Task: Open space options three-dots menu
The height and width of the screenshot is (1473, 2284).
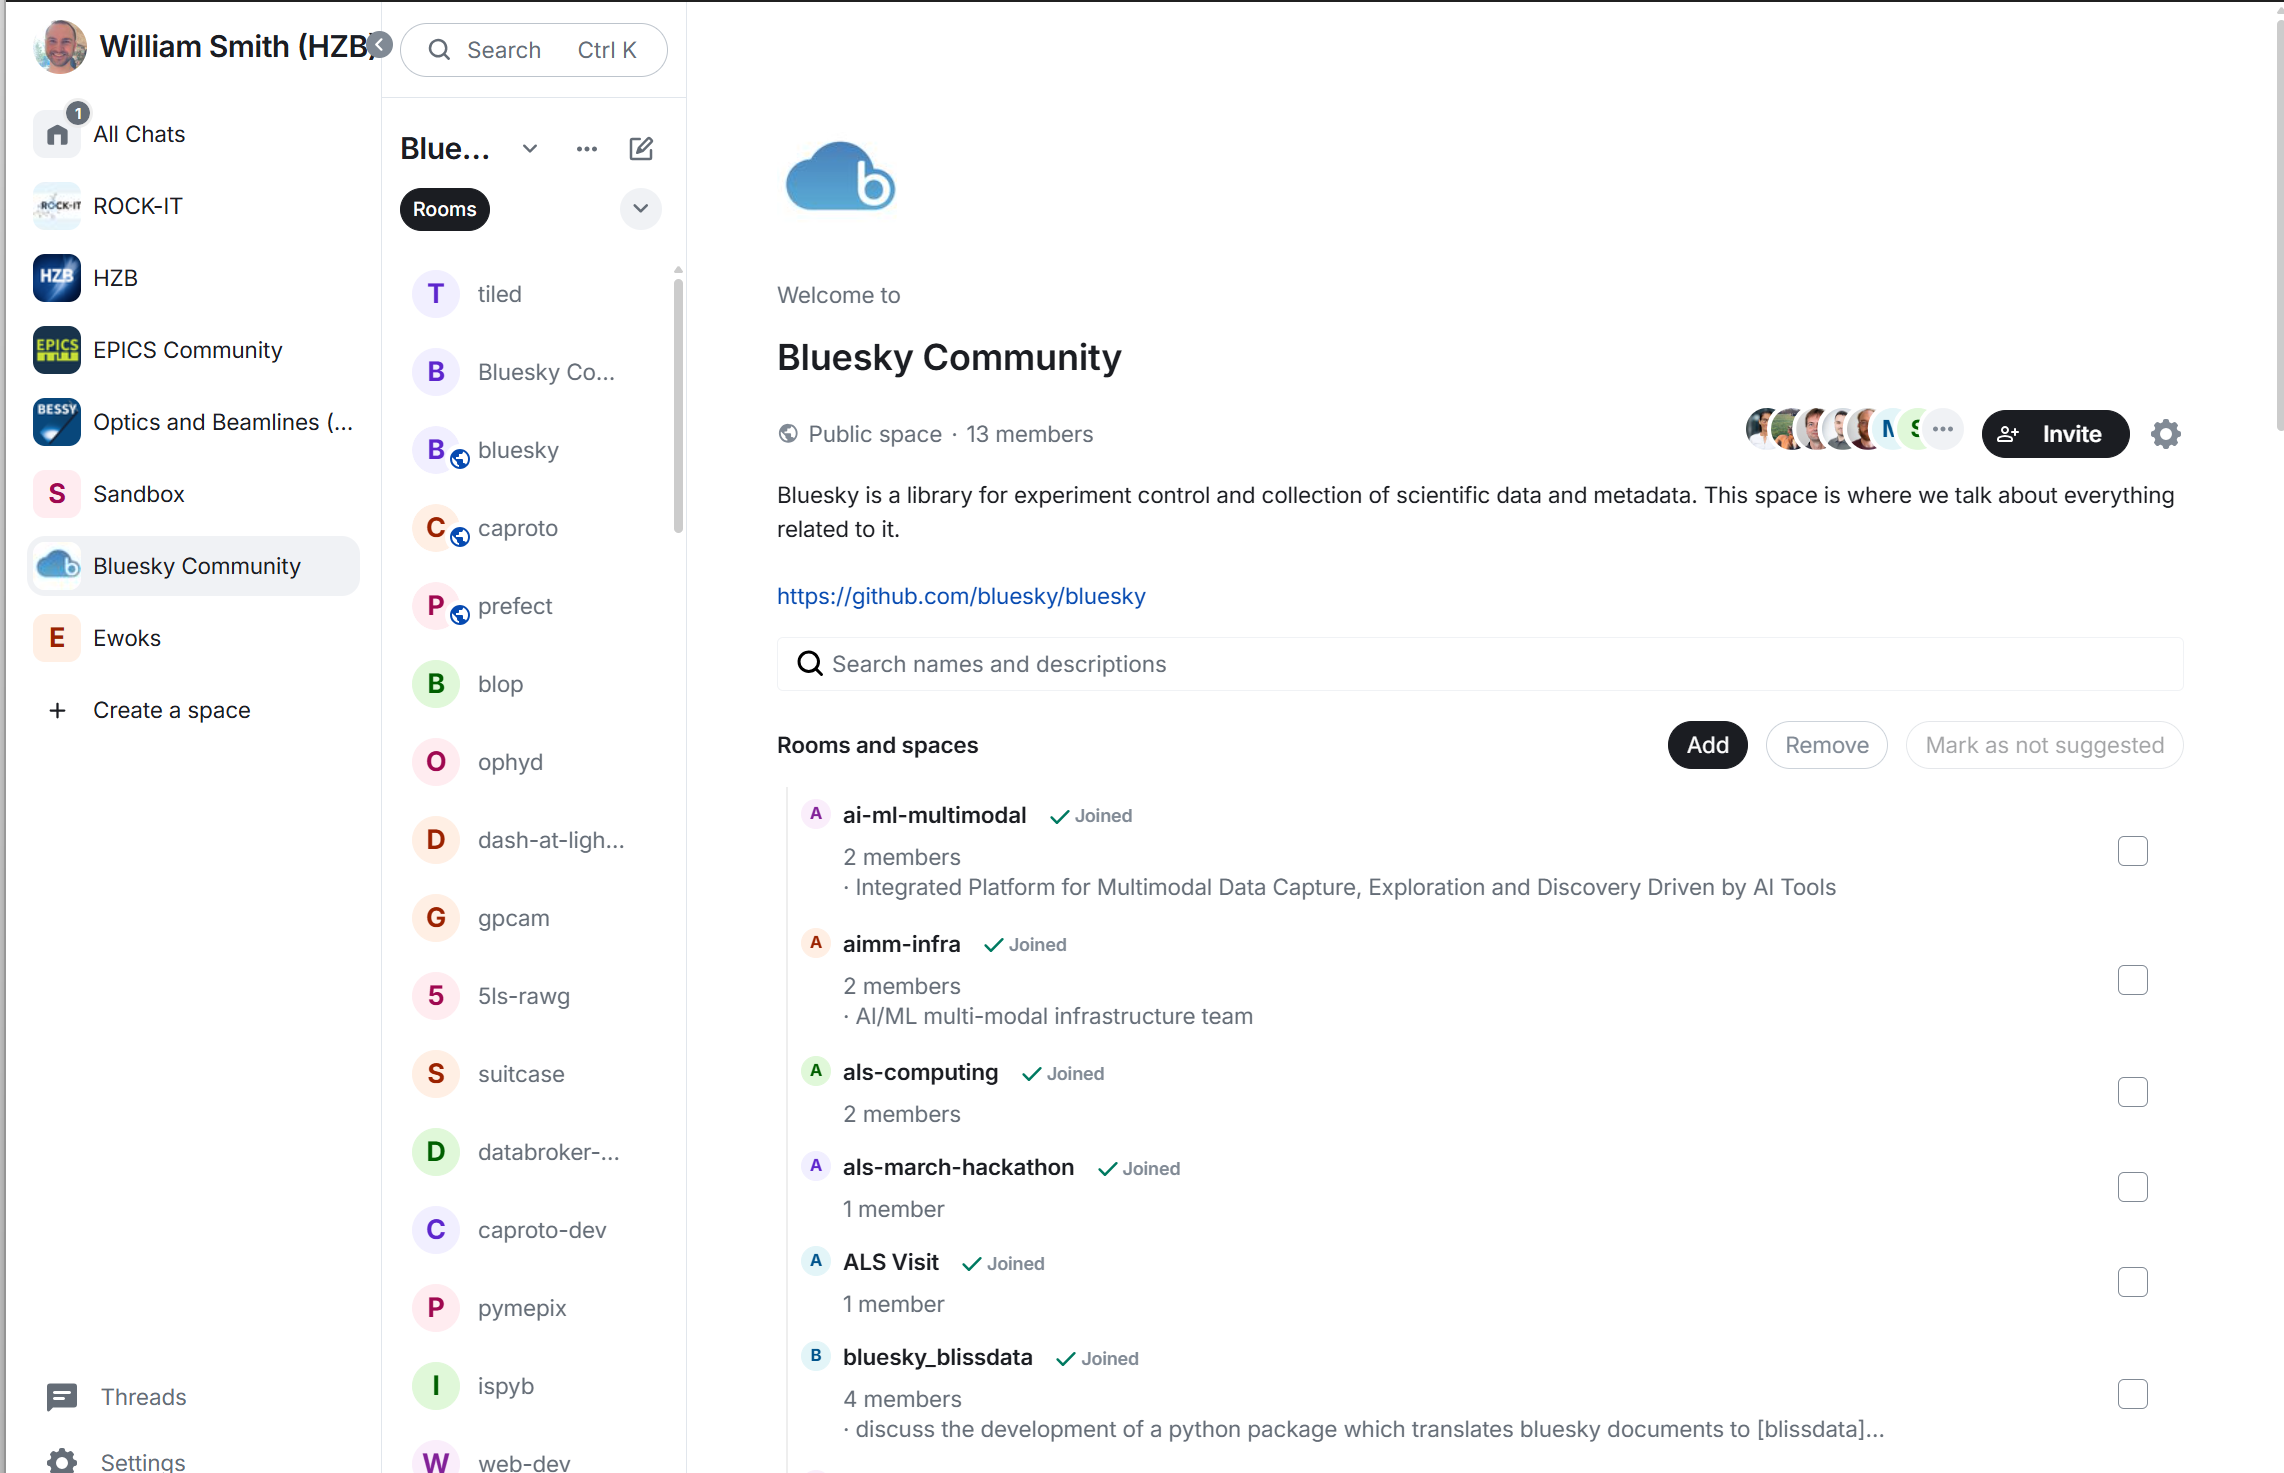Action: coord(587,149)
